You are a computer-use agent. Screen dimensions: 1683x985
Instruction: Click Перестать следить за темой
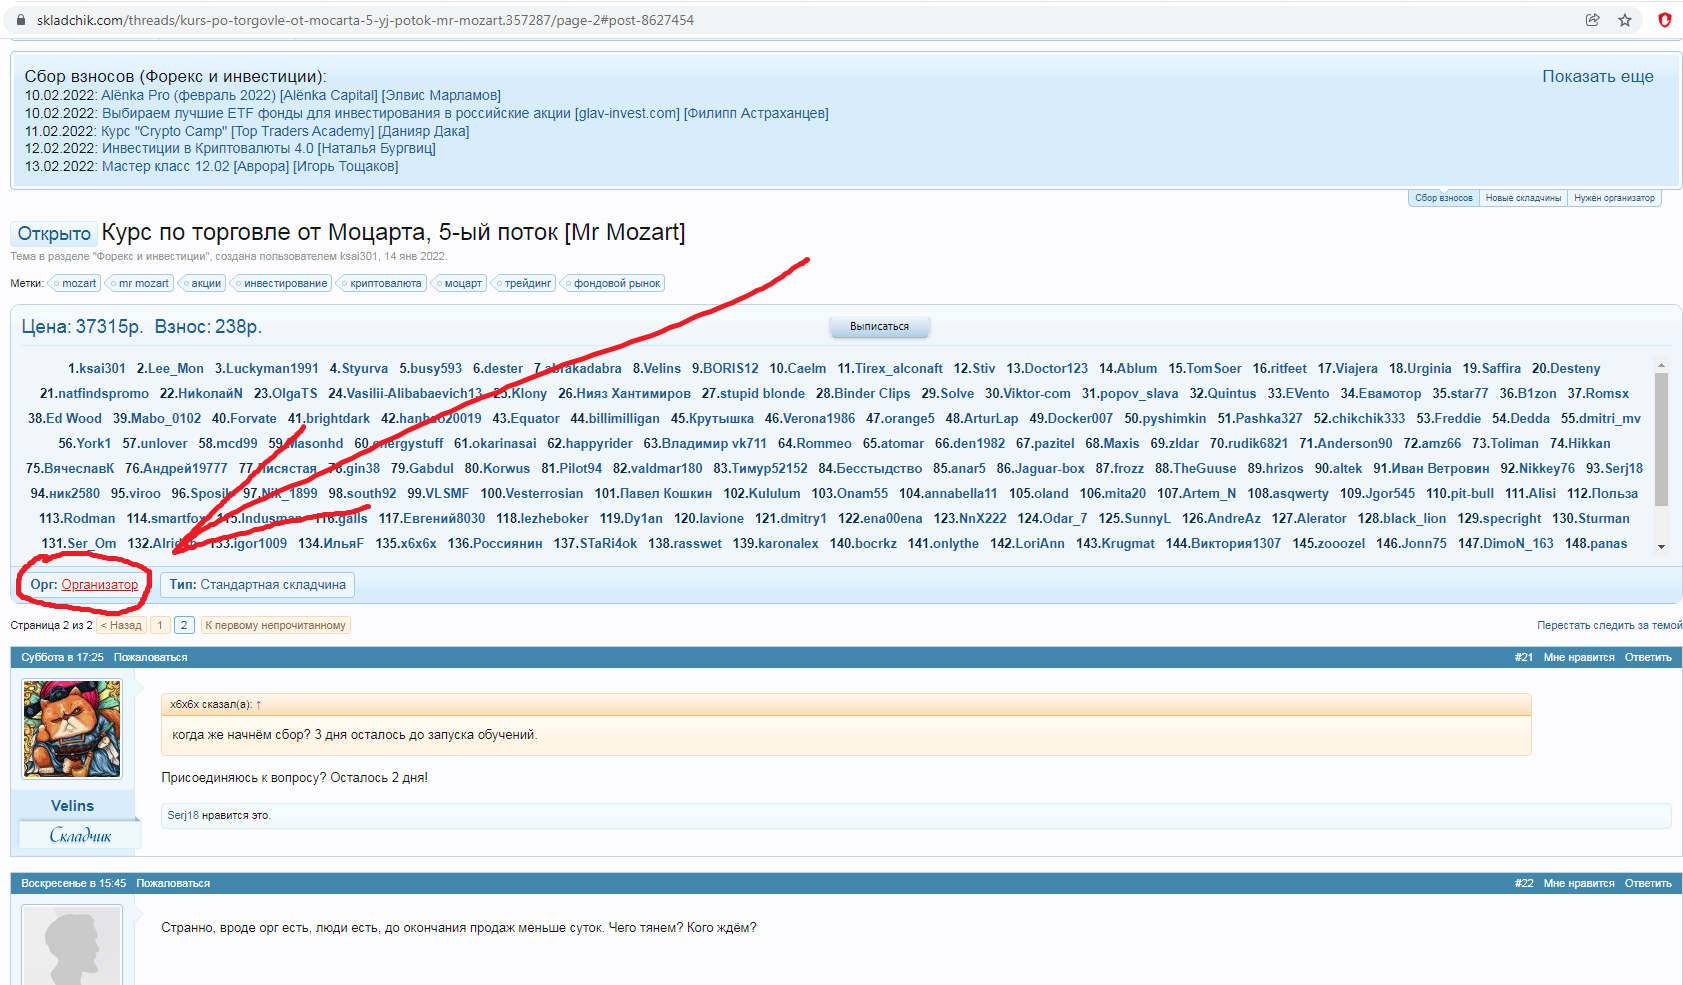1609,625
